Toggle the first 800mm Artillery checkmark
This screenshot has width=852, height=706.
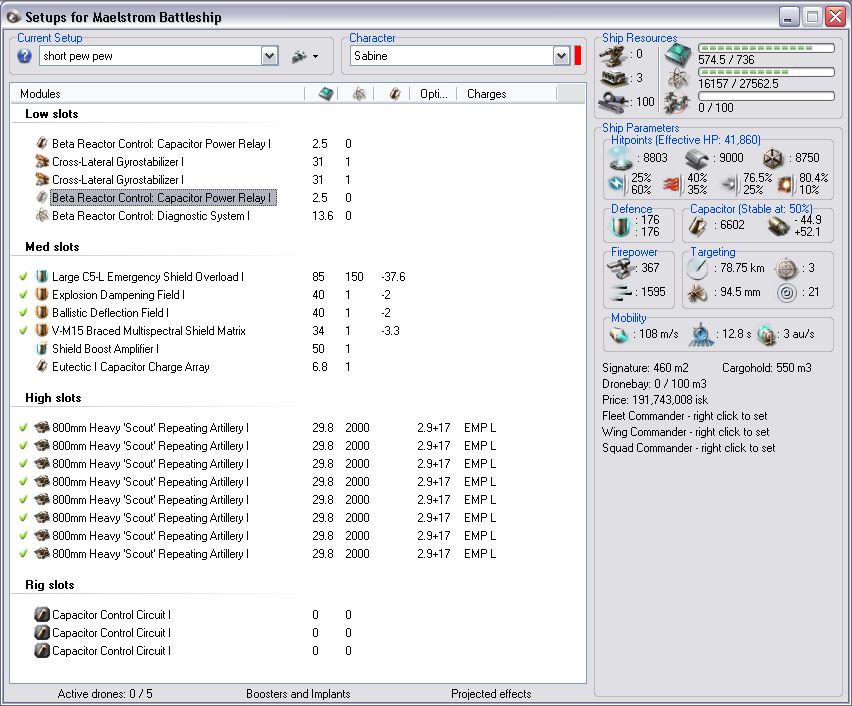click(x=23, y=428)
